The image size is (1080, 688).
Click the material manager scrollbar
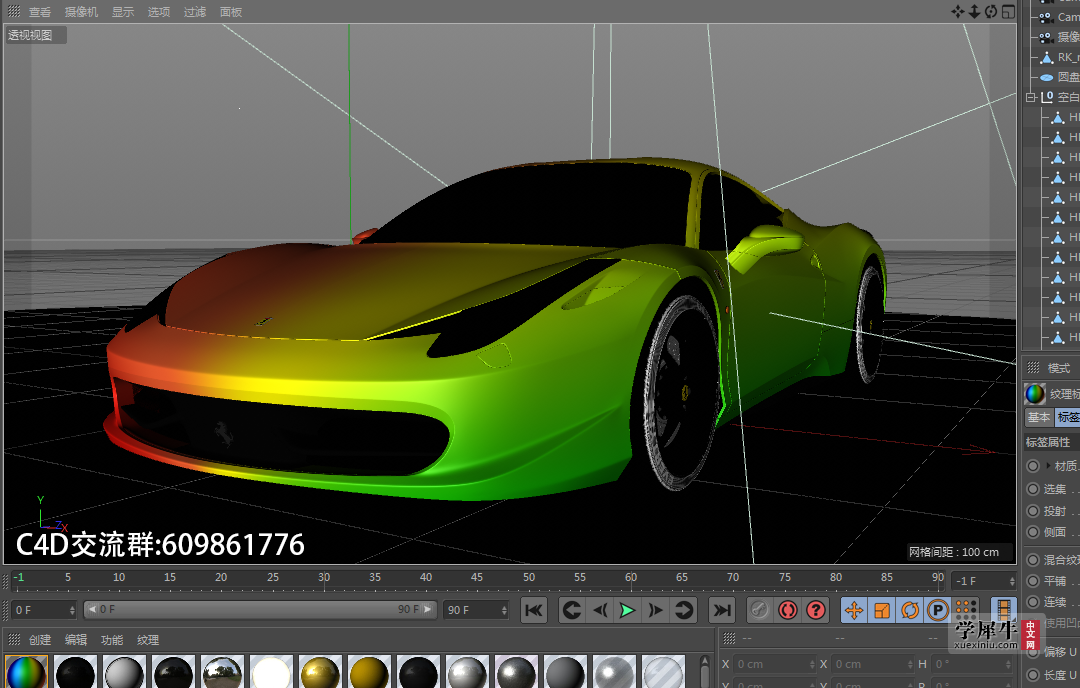click(x=704, y=671)
